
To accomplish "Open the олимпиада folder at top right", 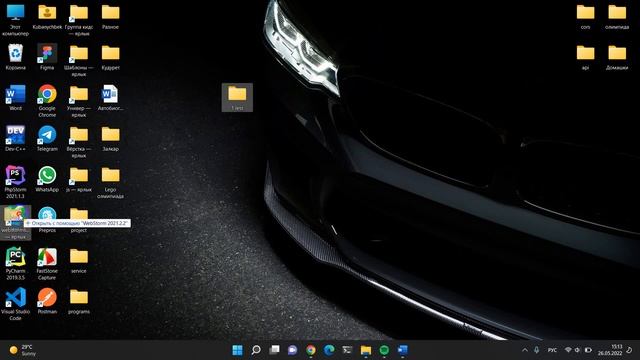I will coord(617,17).
